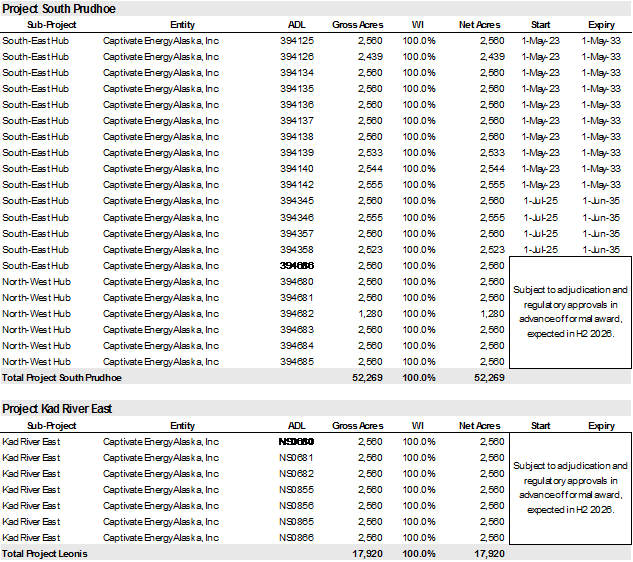Viewport: 633px width, 562px height.
Task: Click ADL number NS0866
Action: 297,538
